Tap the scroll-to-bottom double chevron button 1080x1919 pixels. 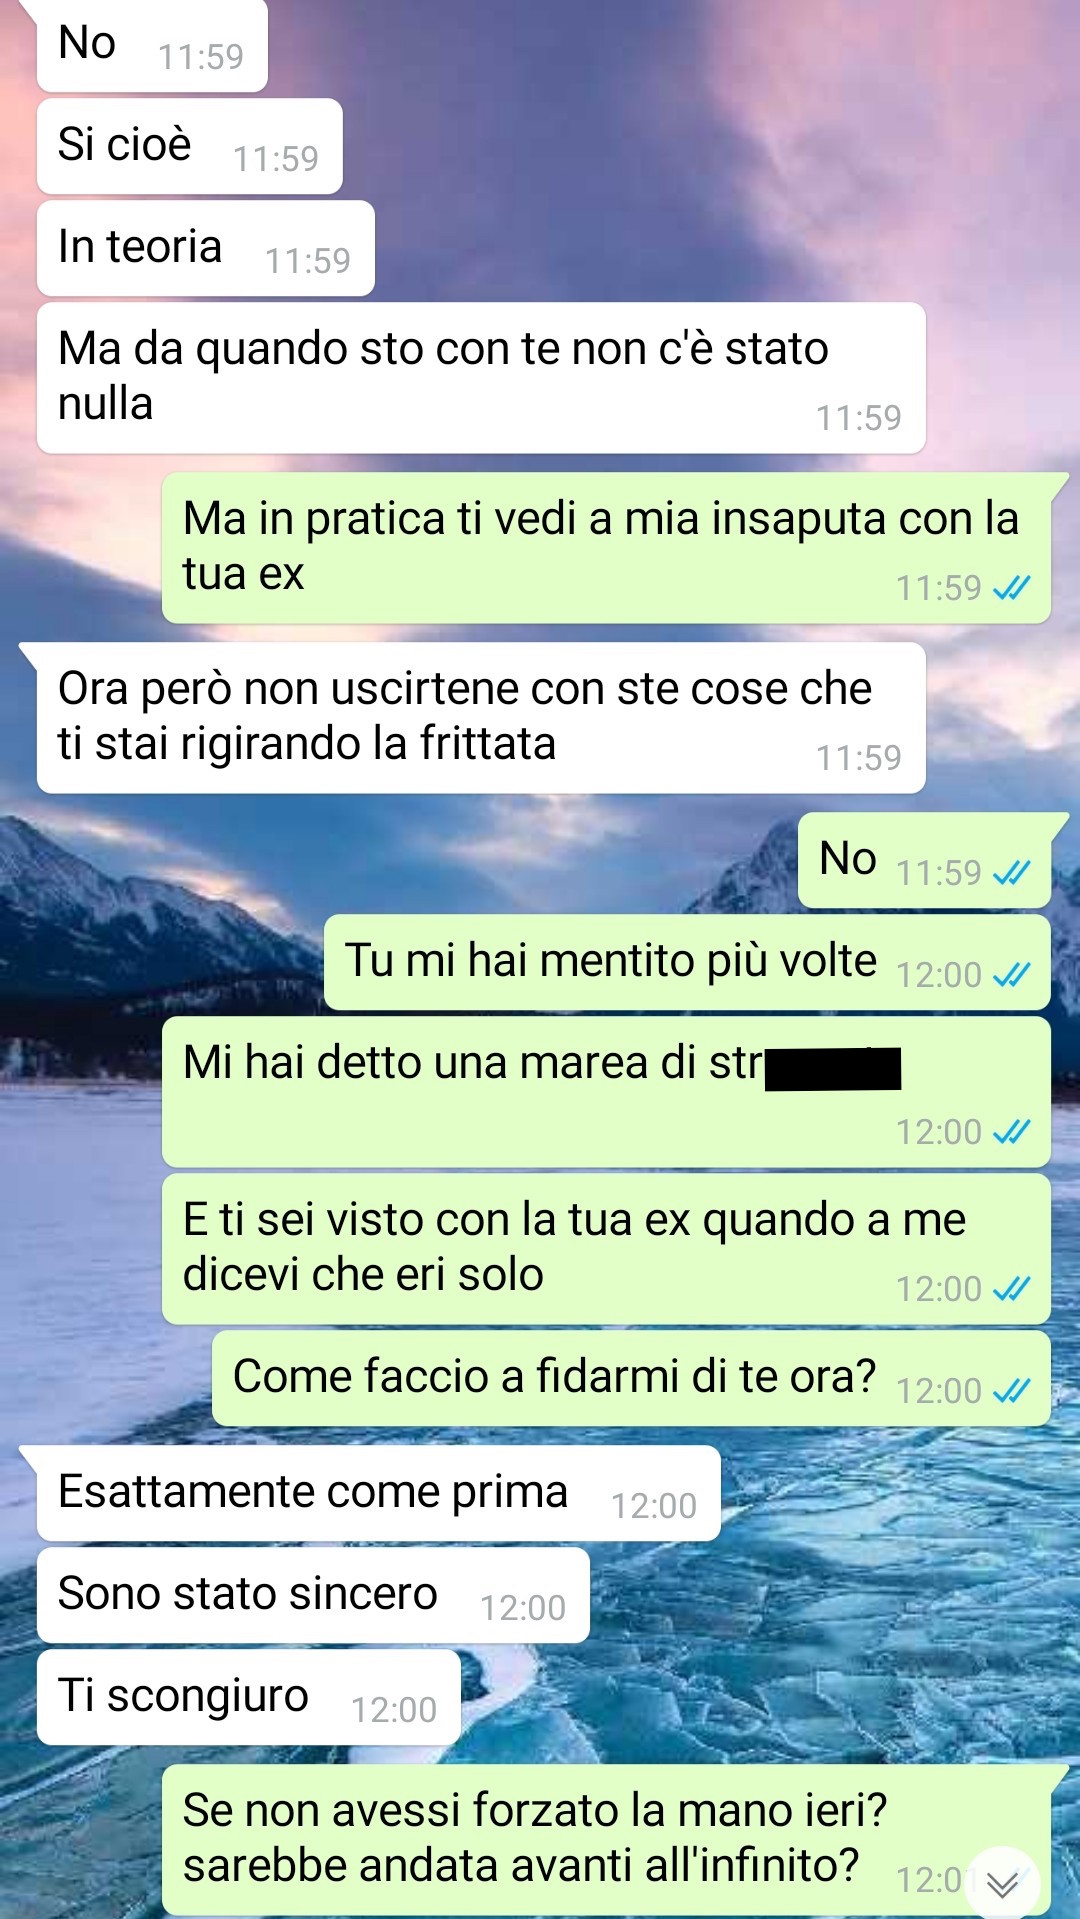[x=1002, y=1883]
